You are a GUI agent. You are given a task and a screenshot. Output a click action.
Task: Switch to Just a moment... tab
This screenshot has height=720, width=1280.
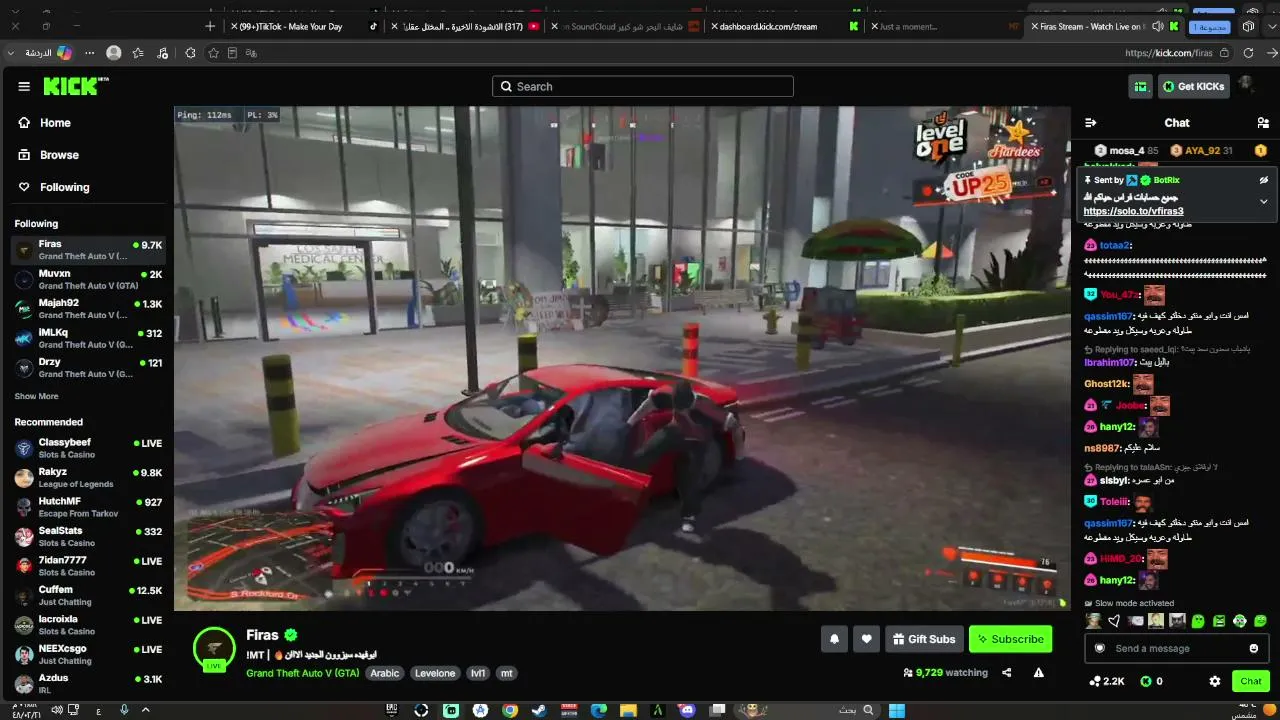pyautogui.click(x=944, y=26)
